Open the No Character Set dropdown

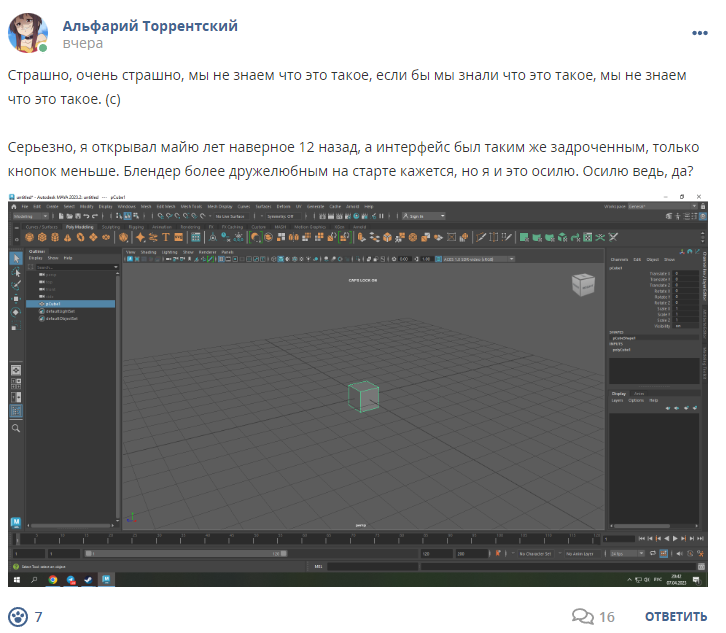[535, 553]
